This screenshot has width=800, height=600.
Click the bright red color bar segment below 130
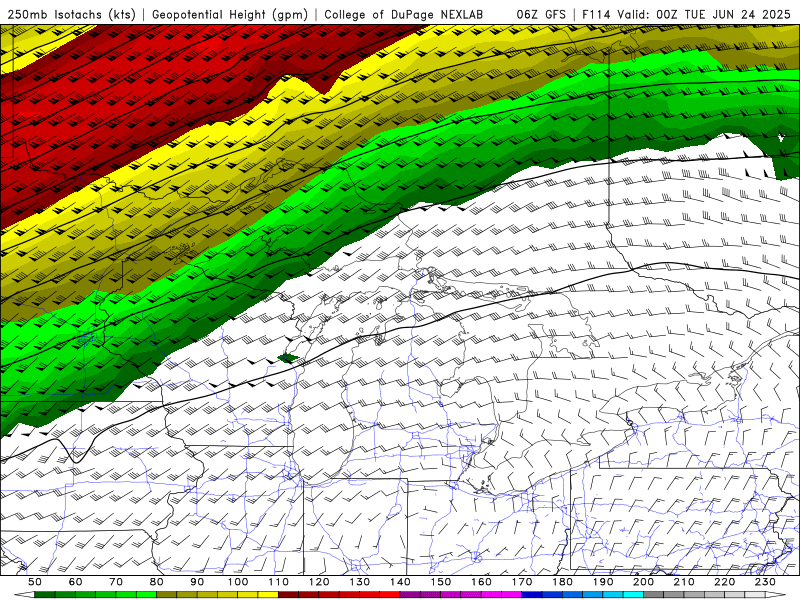pyautogui.click(x=370, y=595)
